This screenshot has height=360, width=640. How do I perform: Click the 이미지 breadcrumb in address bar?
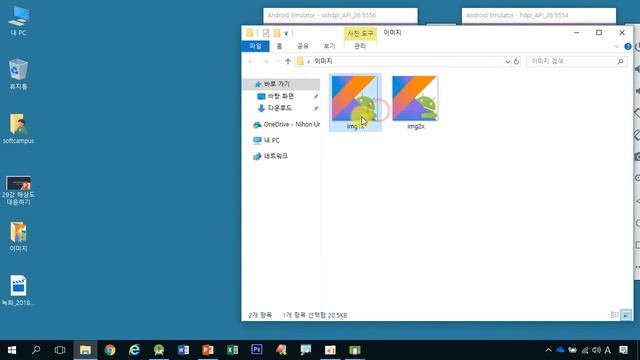click(323, 61)
